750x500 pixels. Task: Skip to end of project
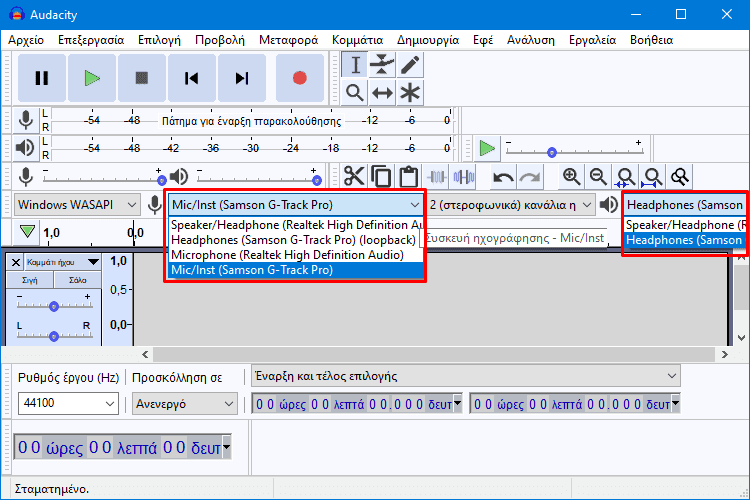pyautogui.click(x=242, y=78)
